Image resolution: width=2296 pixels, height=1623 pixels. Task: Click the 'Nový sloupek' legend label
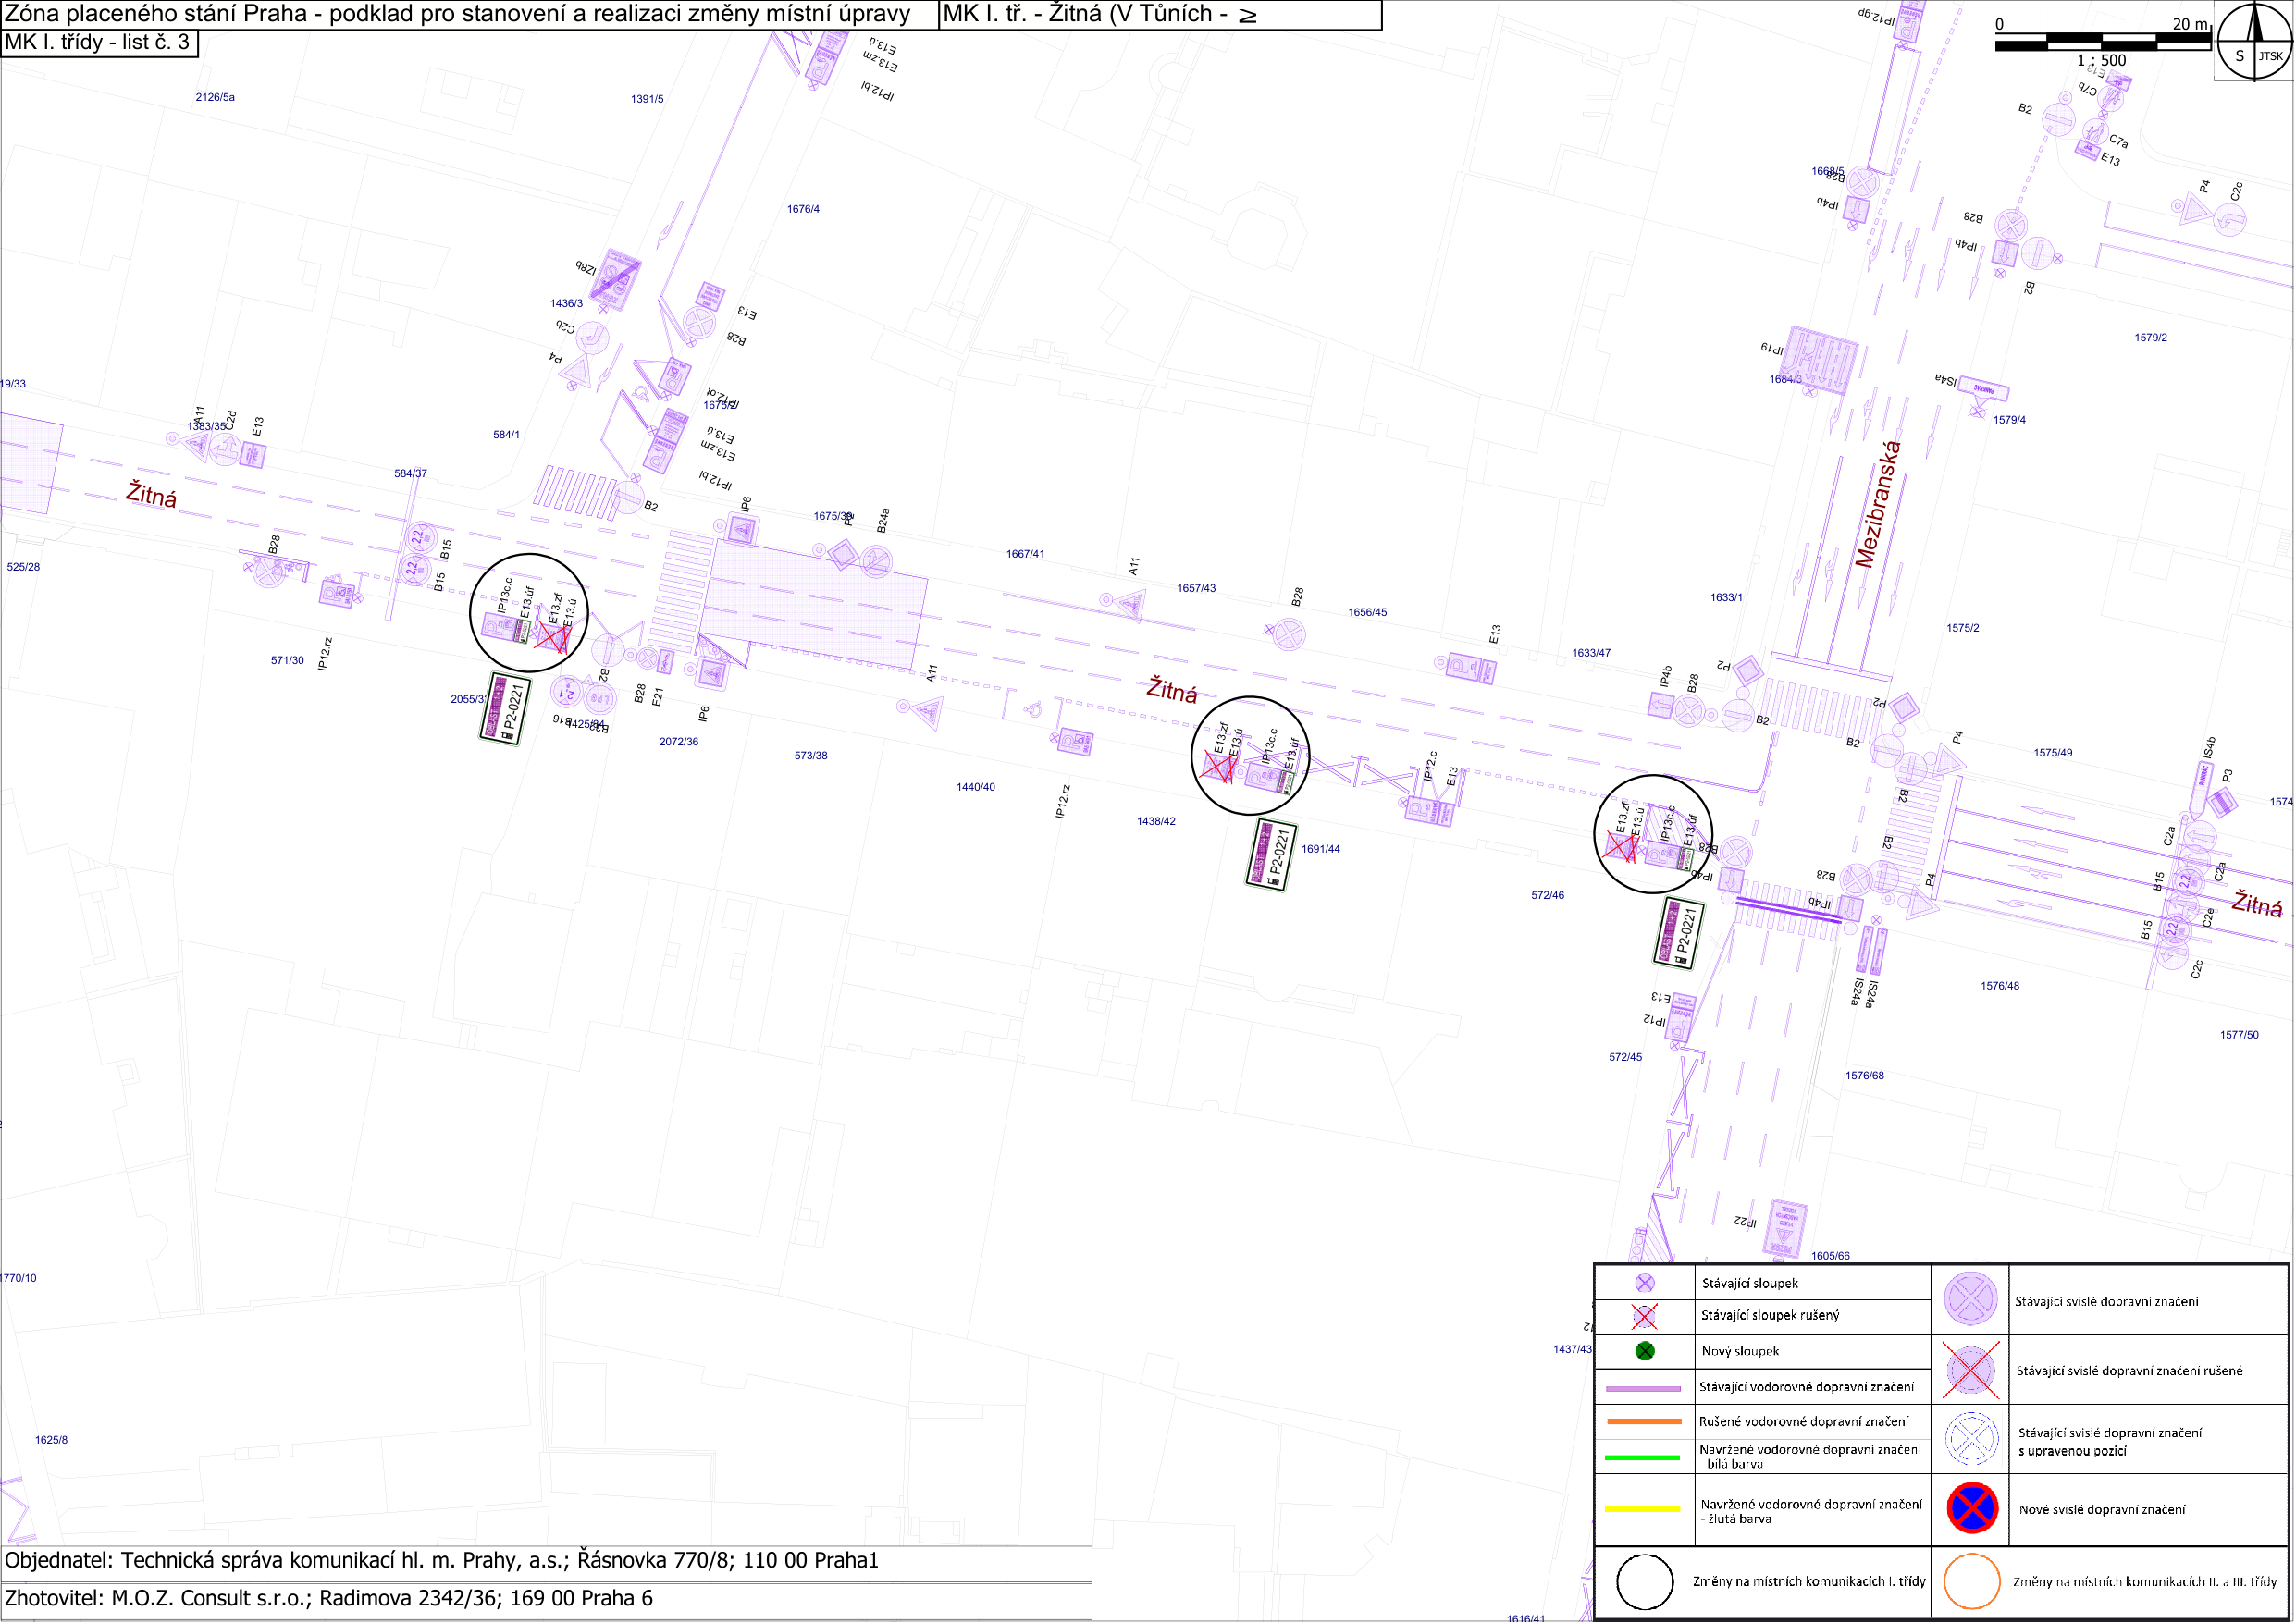coord(1741,1352)
